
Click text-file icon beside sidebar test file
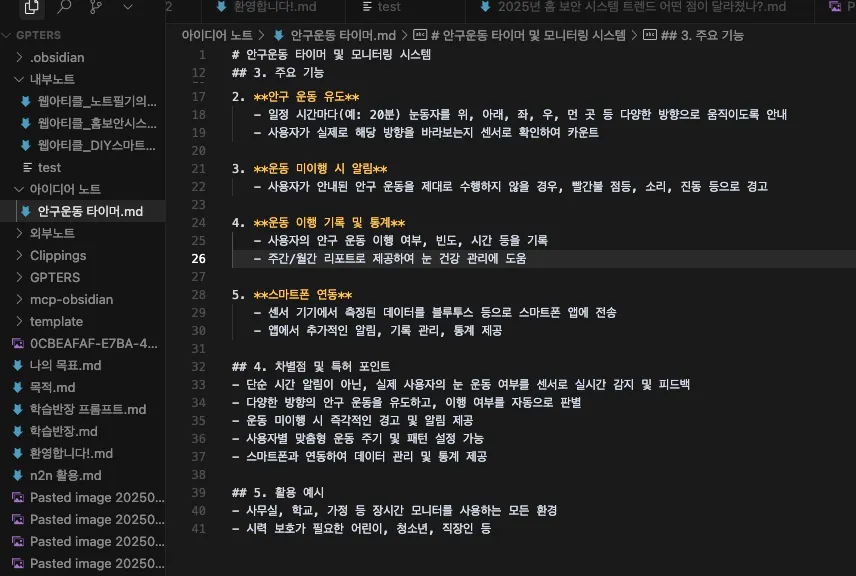coord(27,167)
